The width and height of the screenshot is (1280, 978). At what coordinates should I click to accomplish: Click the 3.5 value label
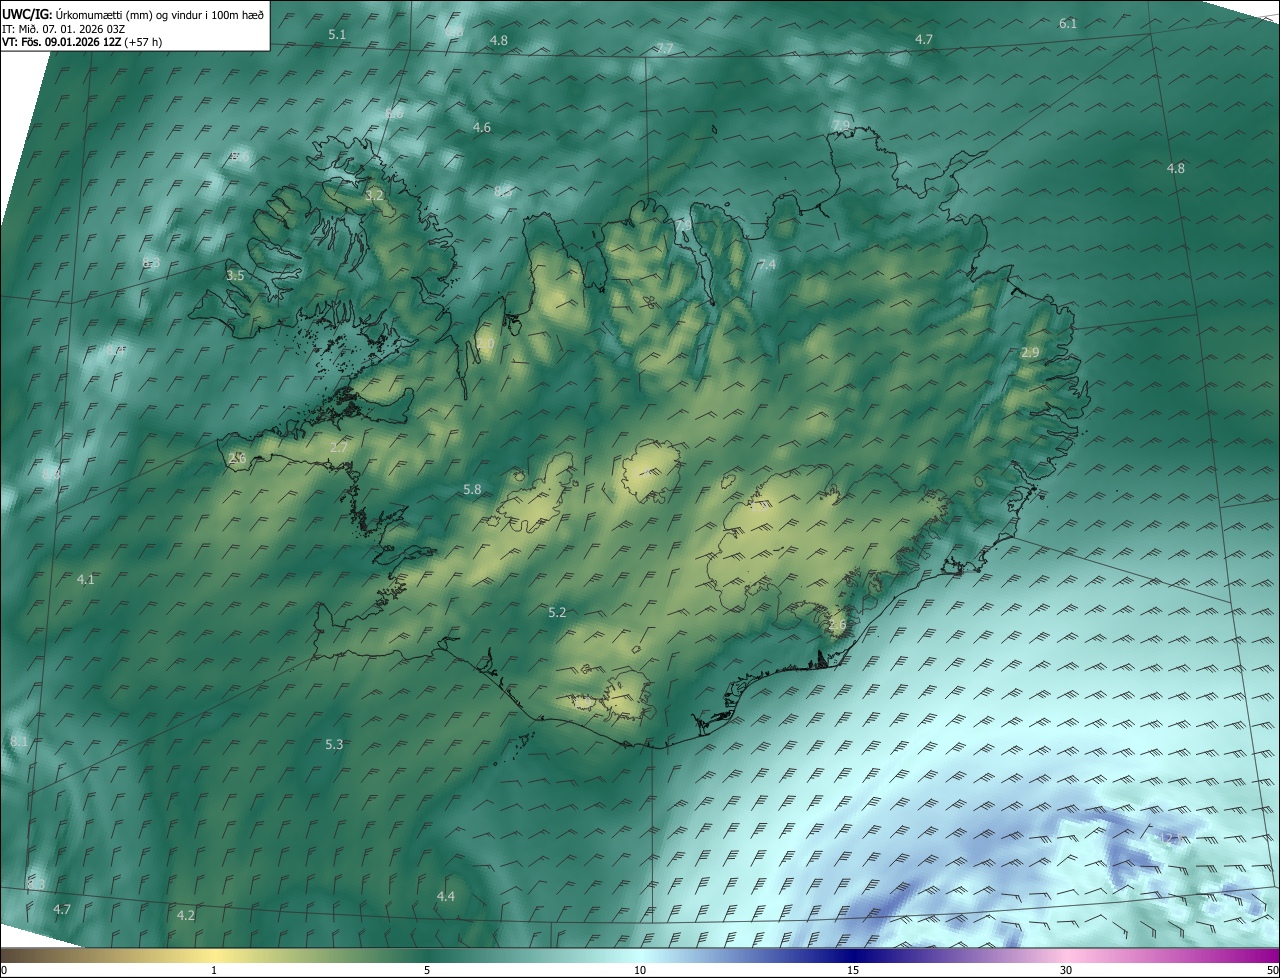coord(235,275)
